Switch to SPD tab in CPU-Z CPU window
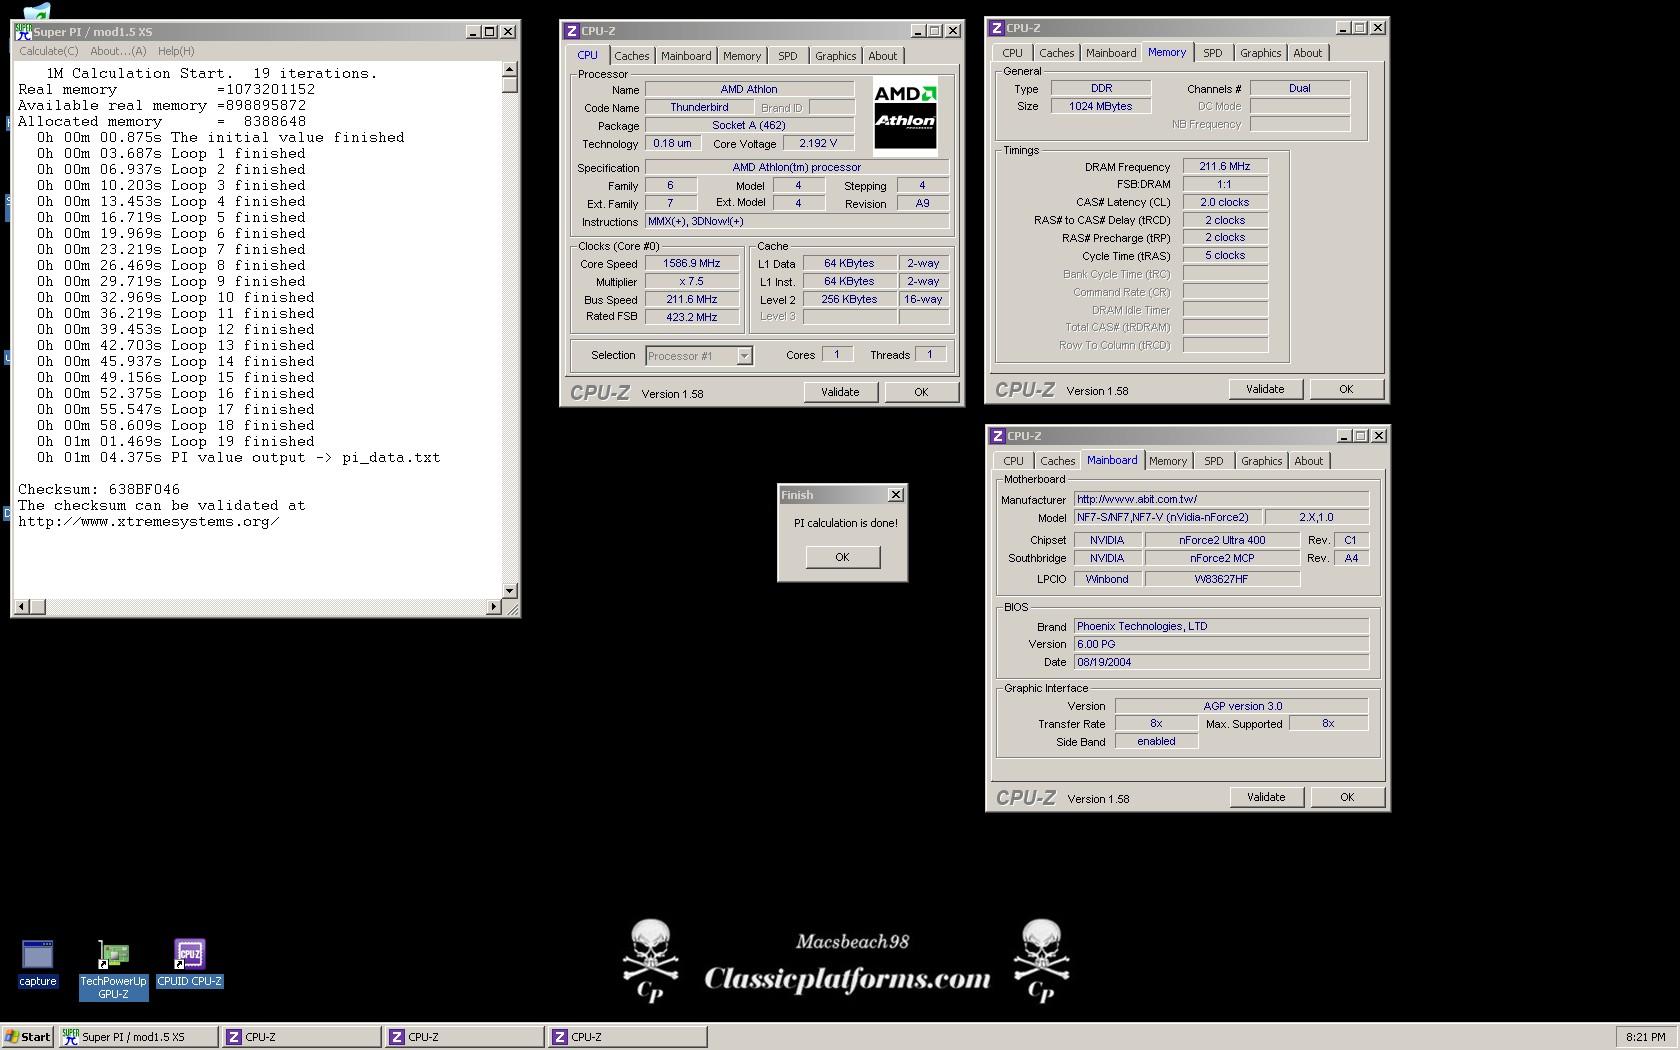The height and width of the screenshot is (1050, 1680). click(x=788, y=56)
